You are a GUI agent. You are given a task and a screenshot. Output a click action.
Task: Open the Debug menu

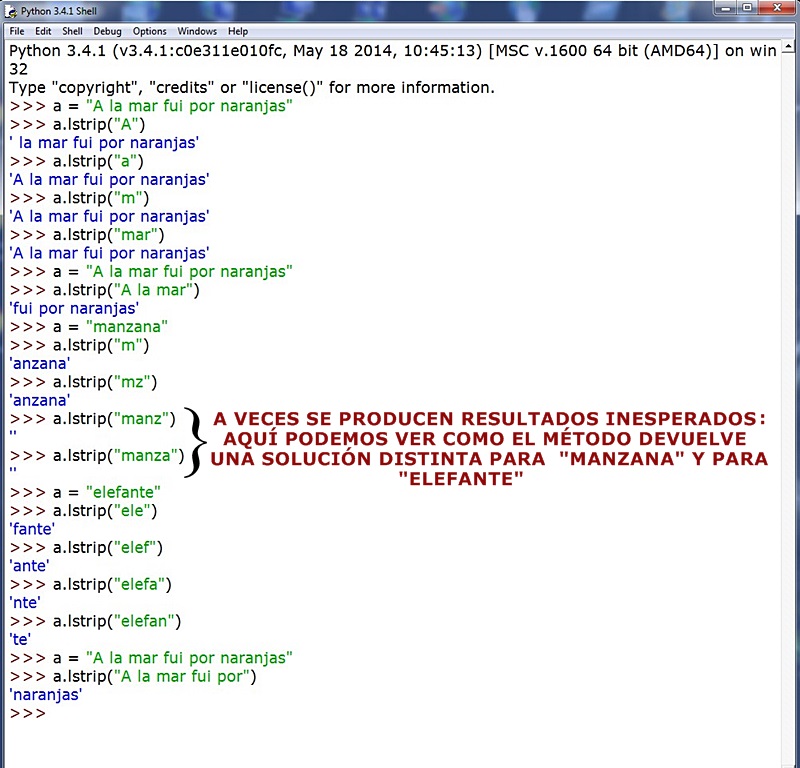pyautogui.click(x=106, y=31)
